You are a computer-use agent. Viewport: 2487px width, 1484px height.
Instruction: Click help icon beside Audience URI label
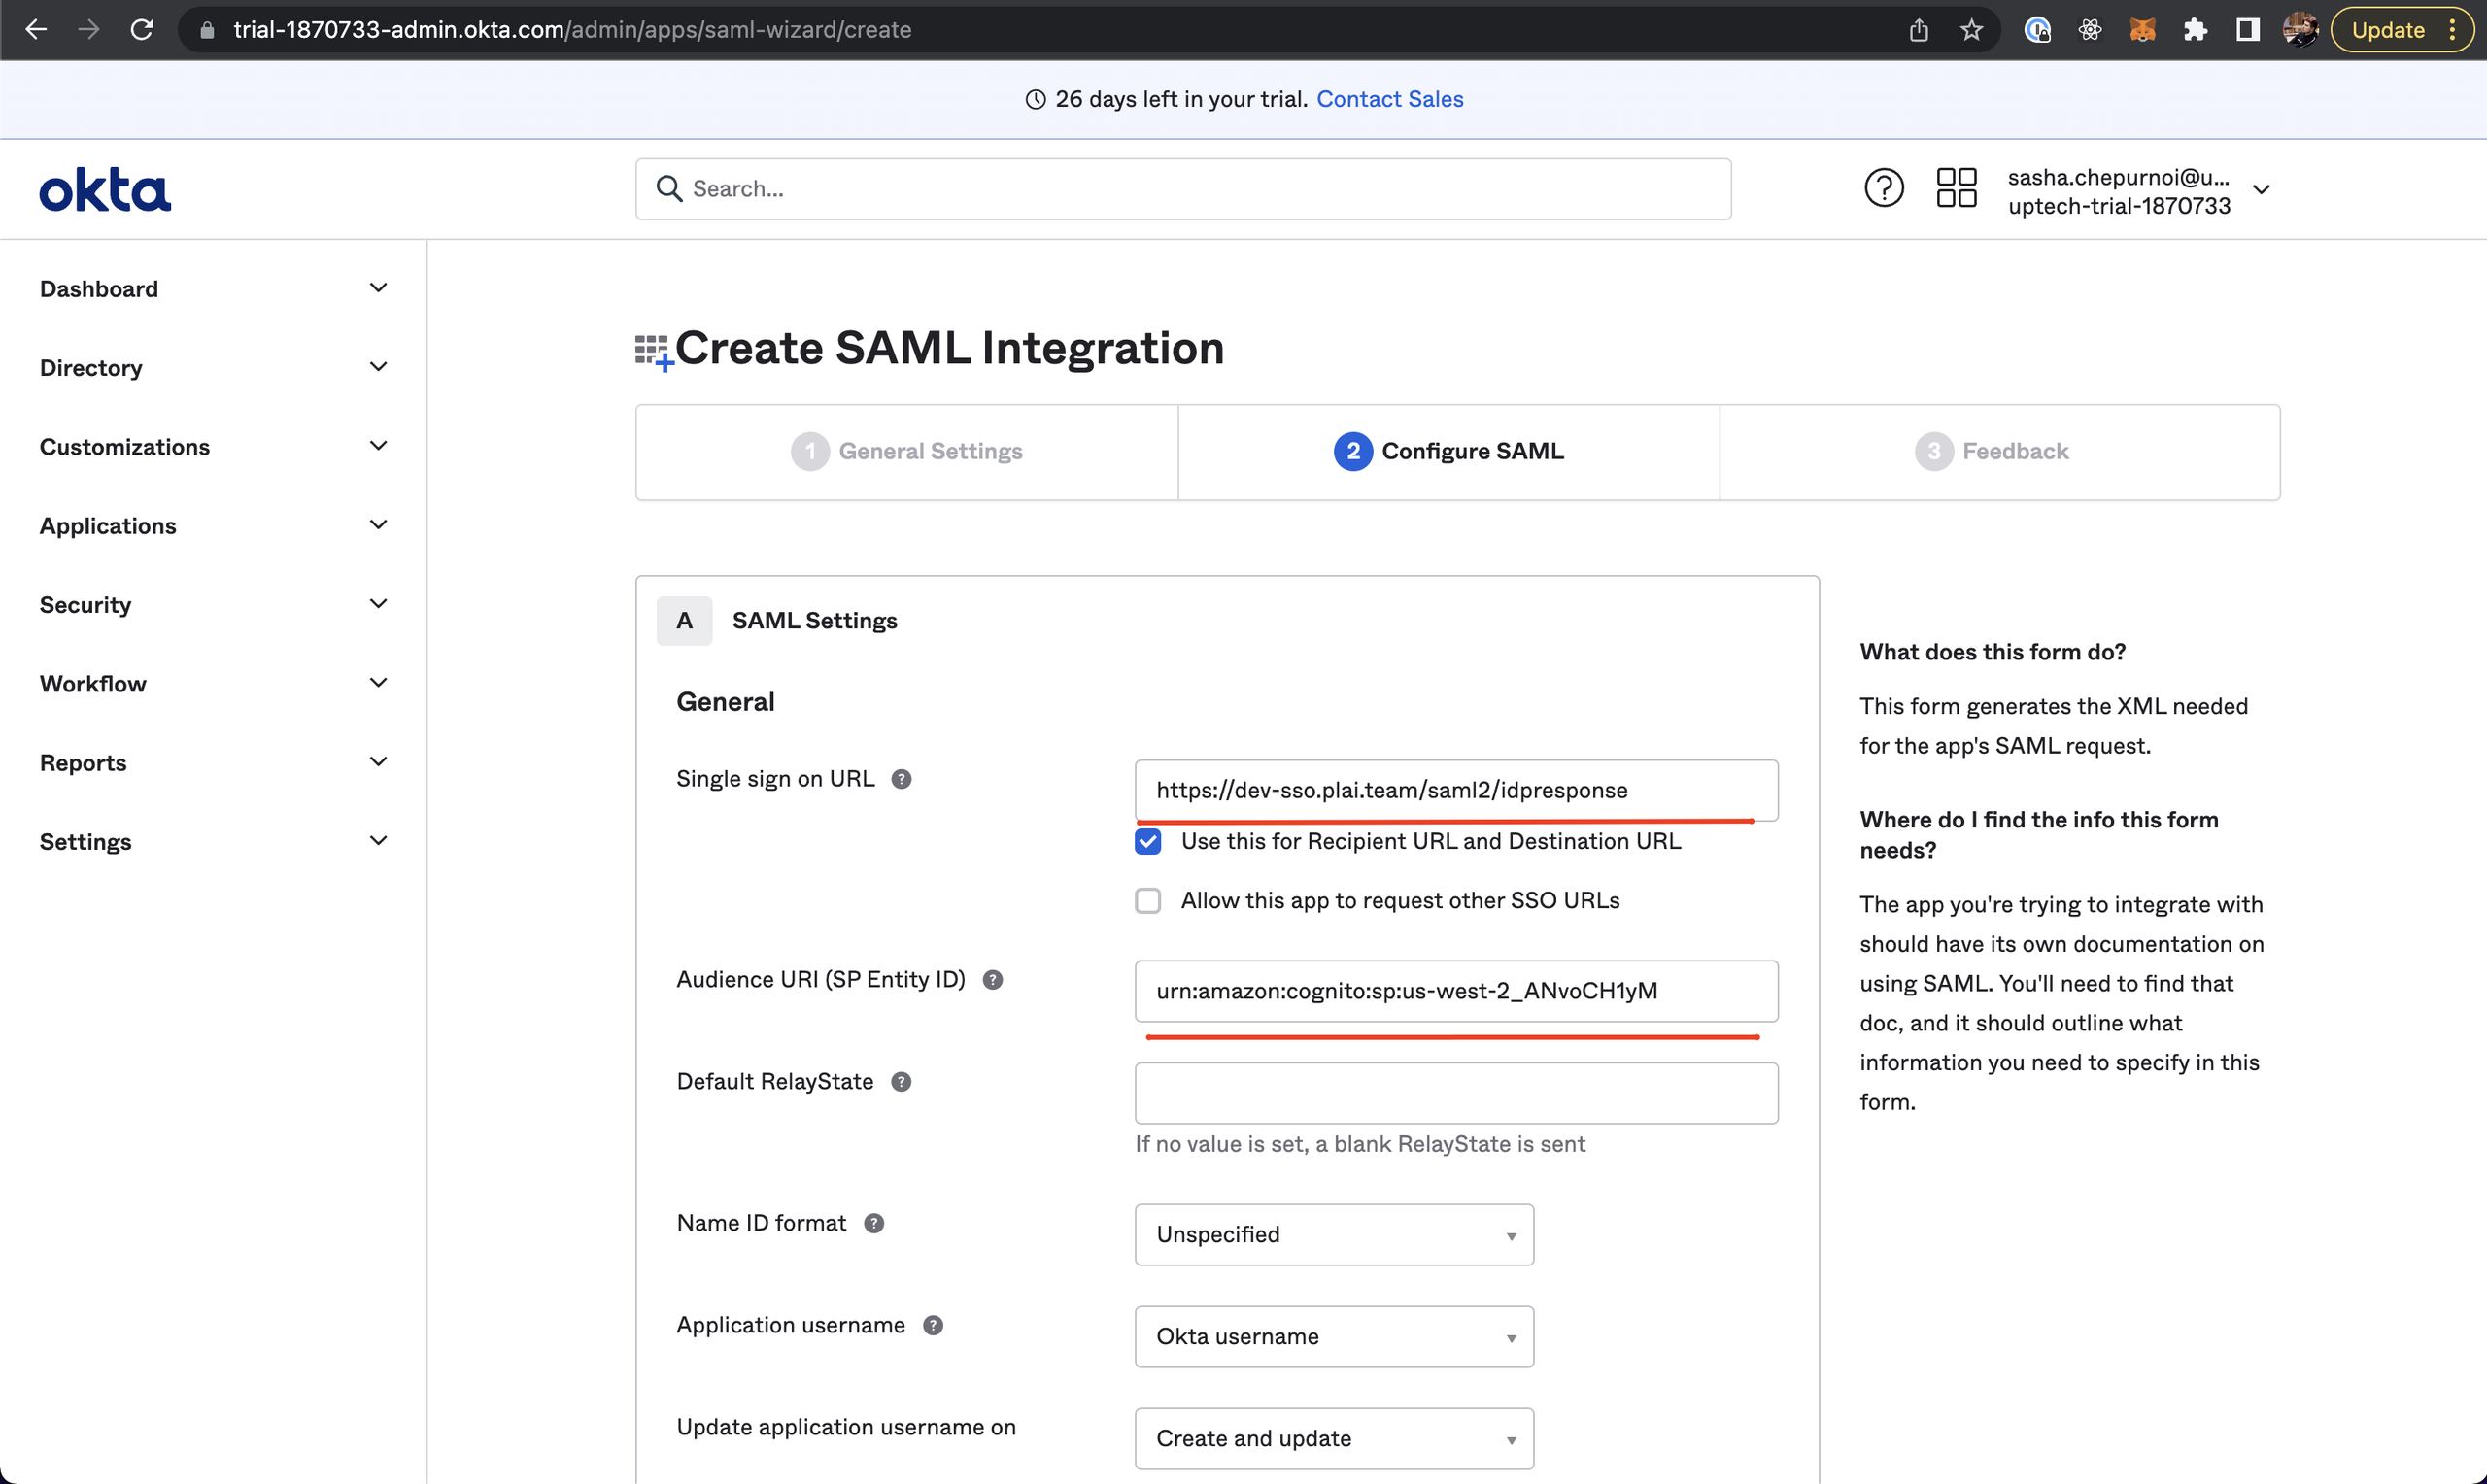992,980
